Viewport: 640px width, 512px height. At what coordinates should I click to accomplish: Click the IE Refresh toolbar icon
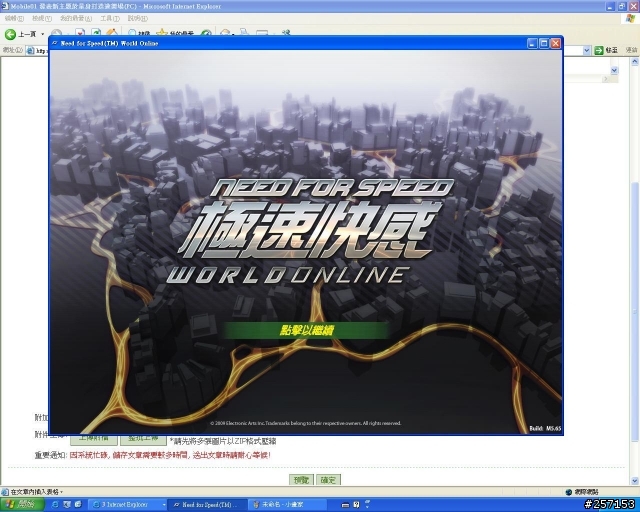(96, 33)
